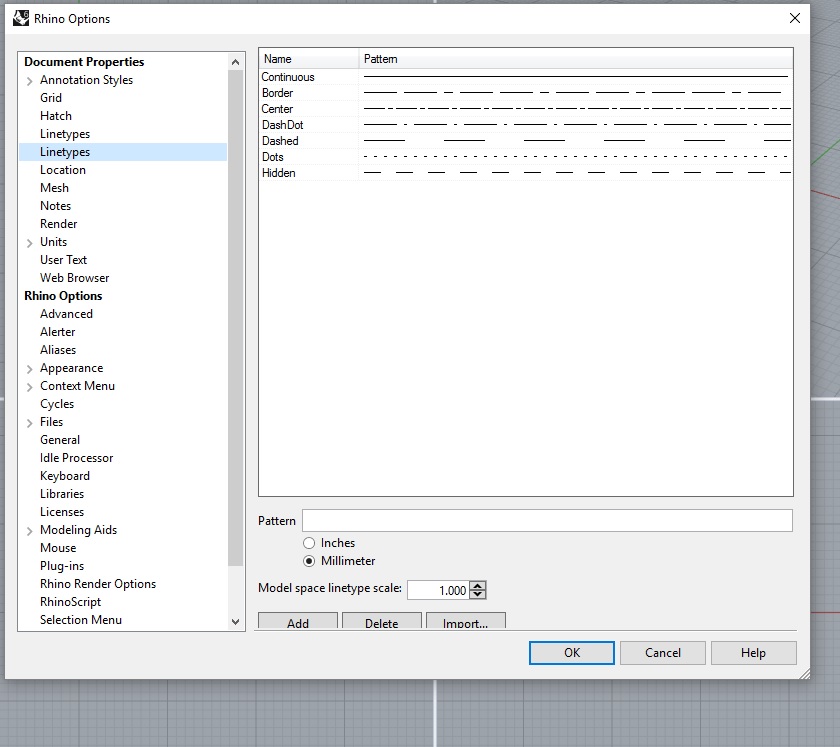The image size is (840, 747).
Task: Open the Alerter options page
Action: pyautogui.click(x=57, y=332)
